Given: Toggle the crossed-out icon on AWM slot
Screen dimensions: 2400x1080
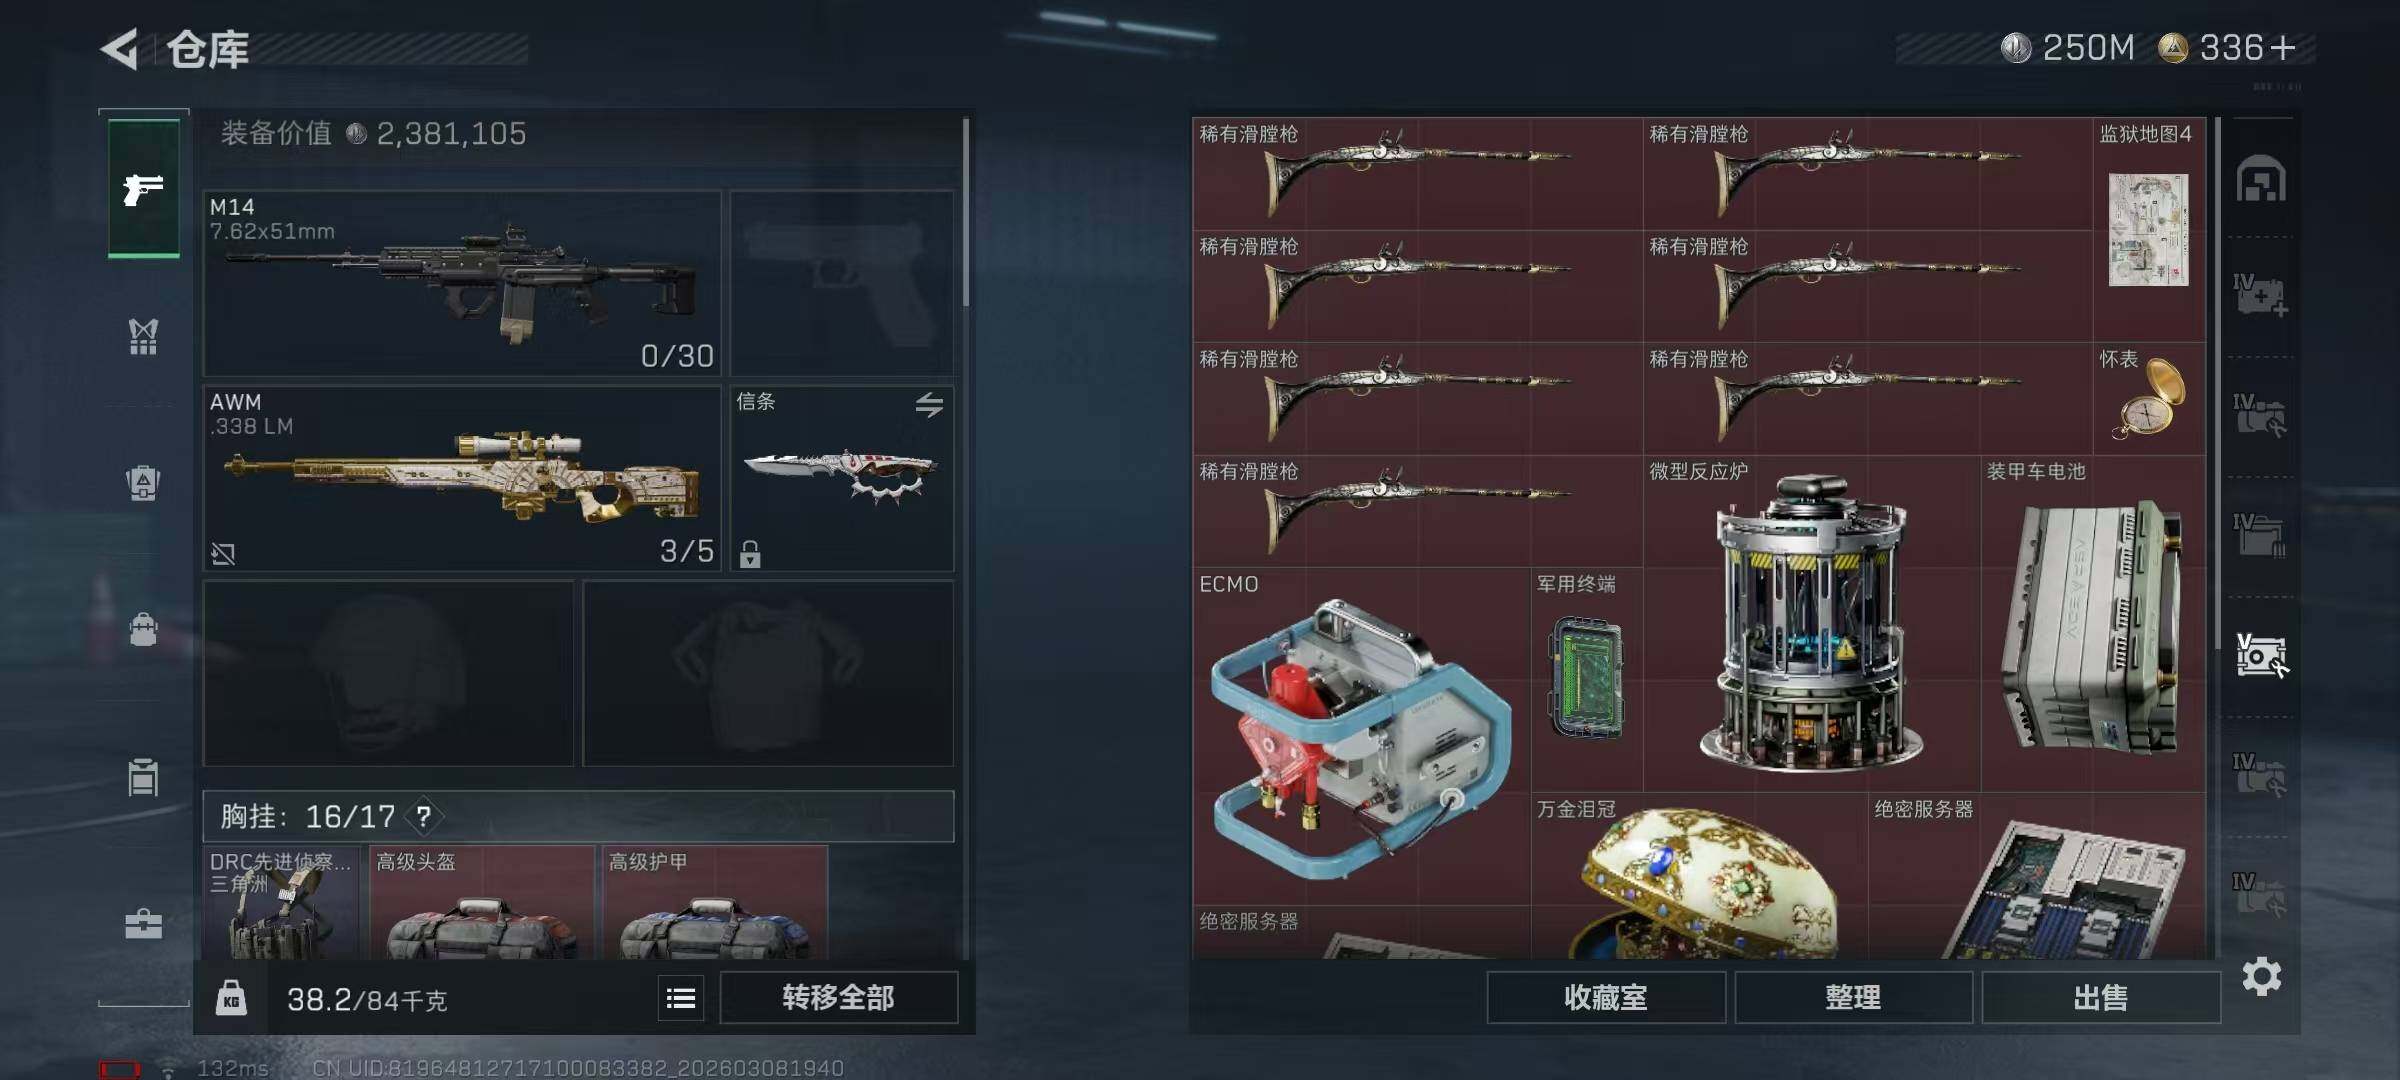Looking at the screenshot, I should 223,554.
